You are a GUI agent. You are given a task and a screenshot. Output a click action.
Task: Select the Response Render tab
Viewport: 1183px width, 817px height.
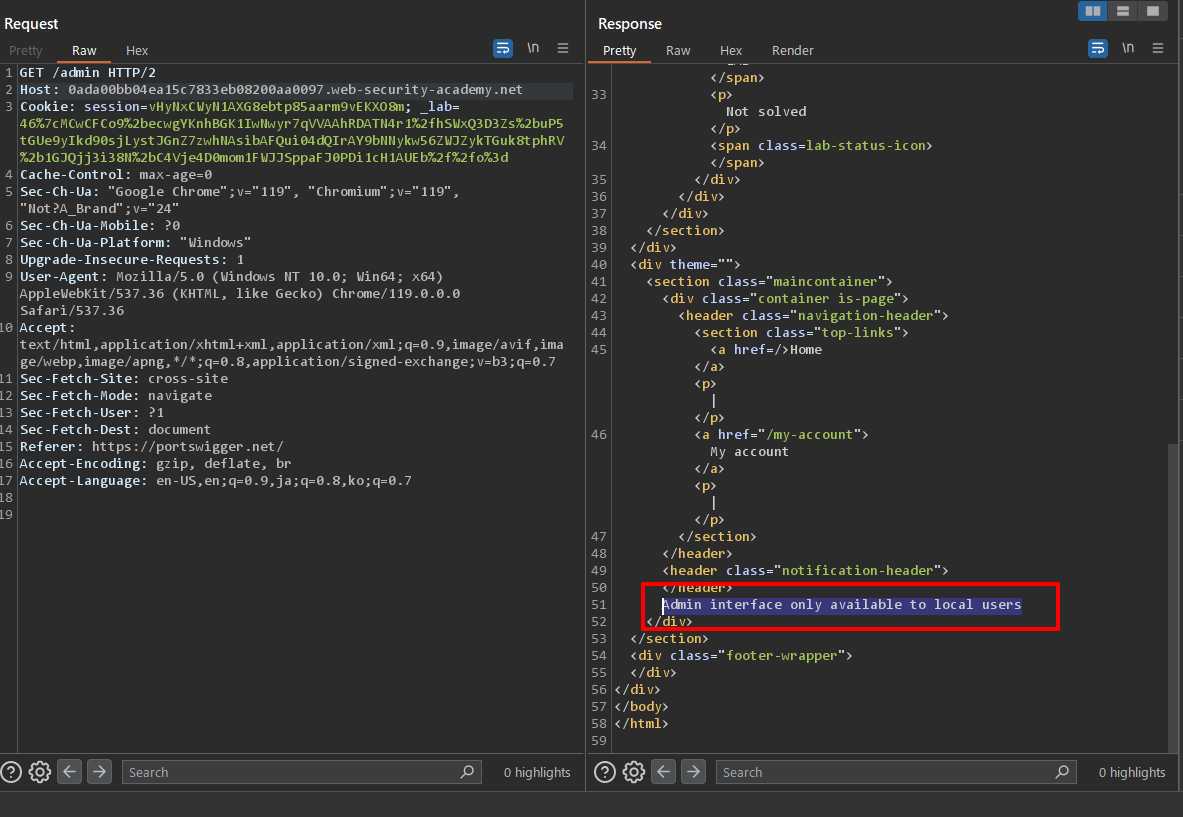click(x=792, y=51)
